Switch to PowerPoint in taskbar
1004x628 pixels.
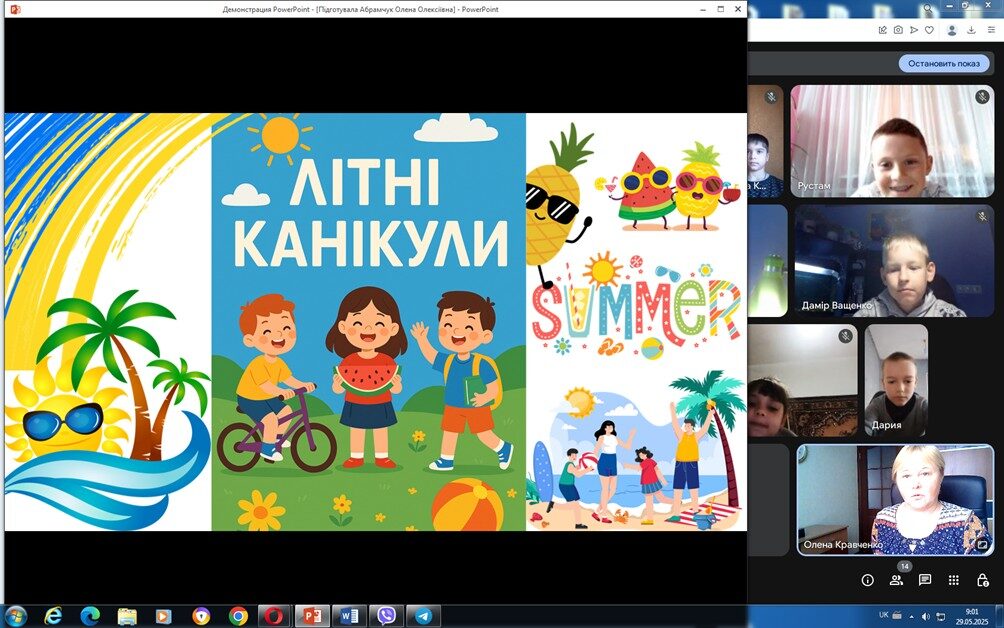click(x=312, y=616)
